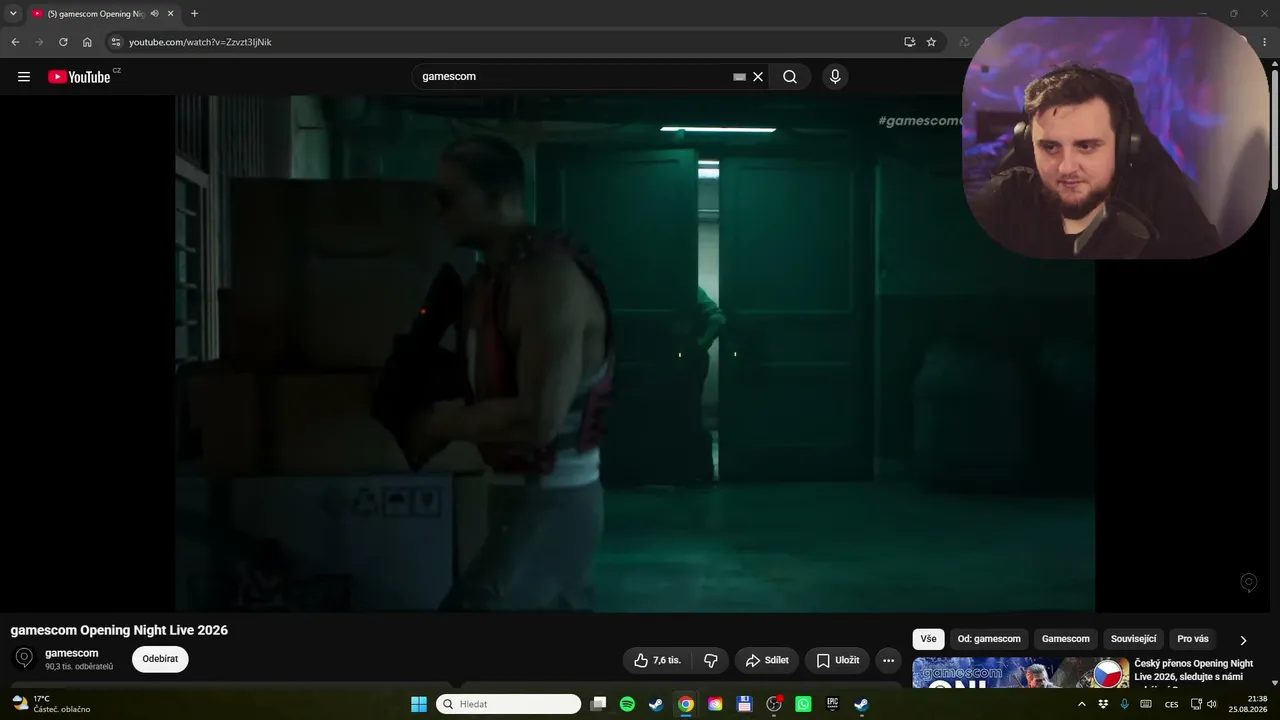Open the three-dot more actions menu
Viewport: 1280px width, 720px height.
coord(888,660)
